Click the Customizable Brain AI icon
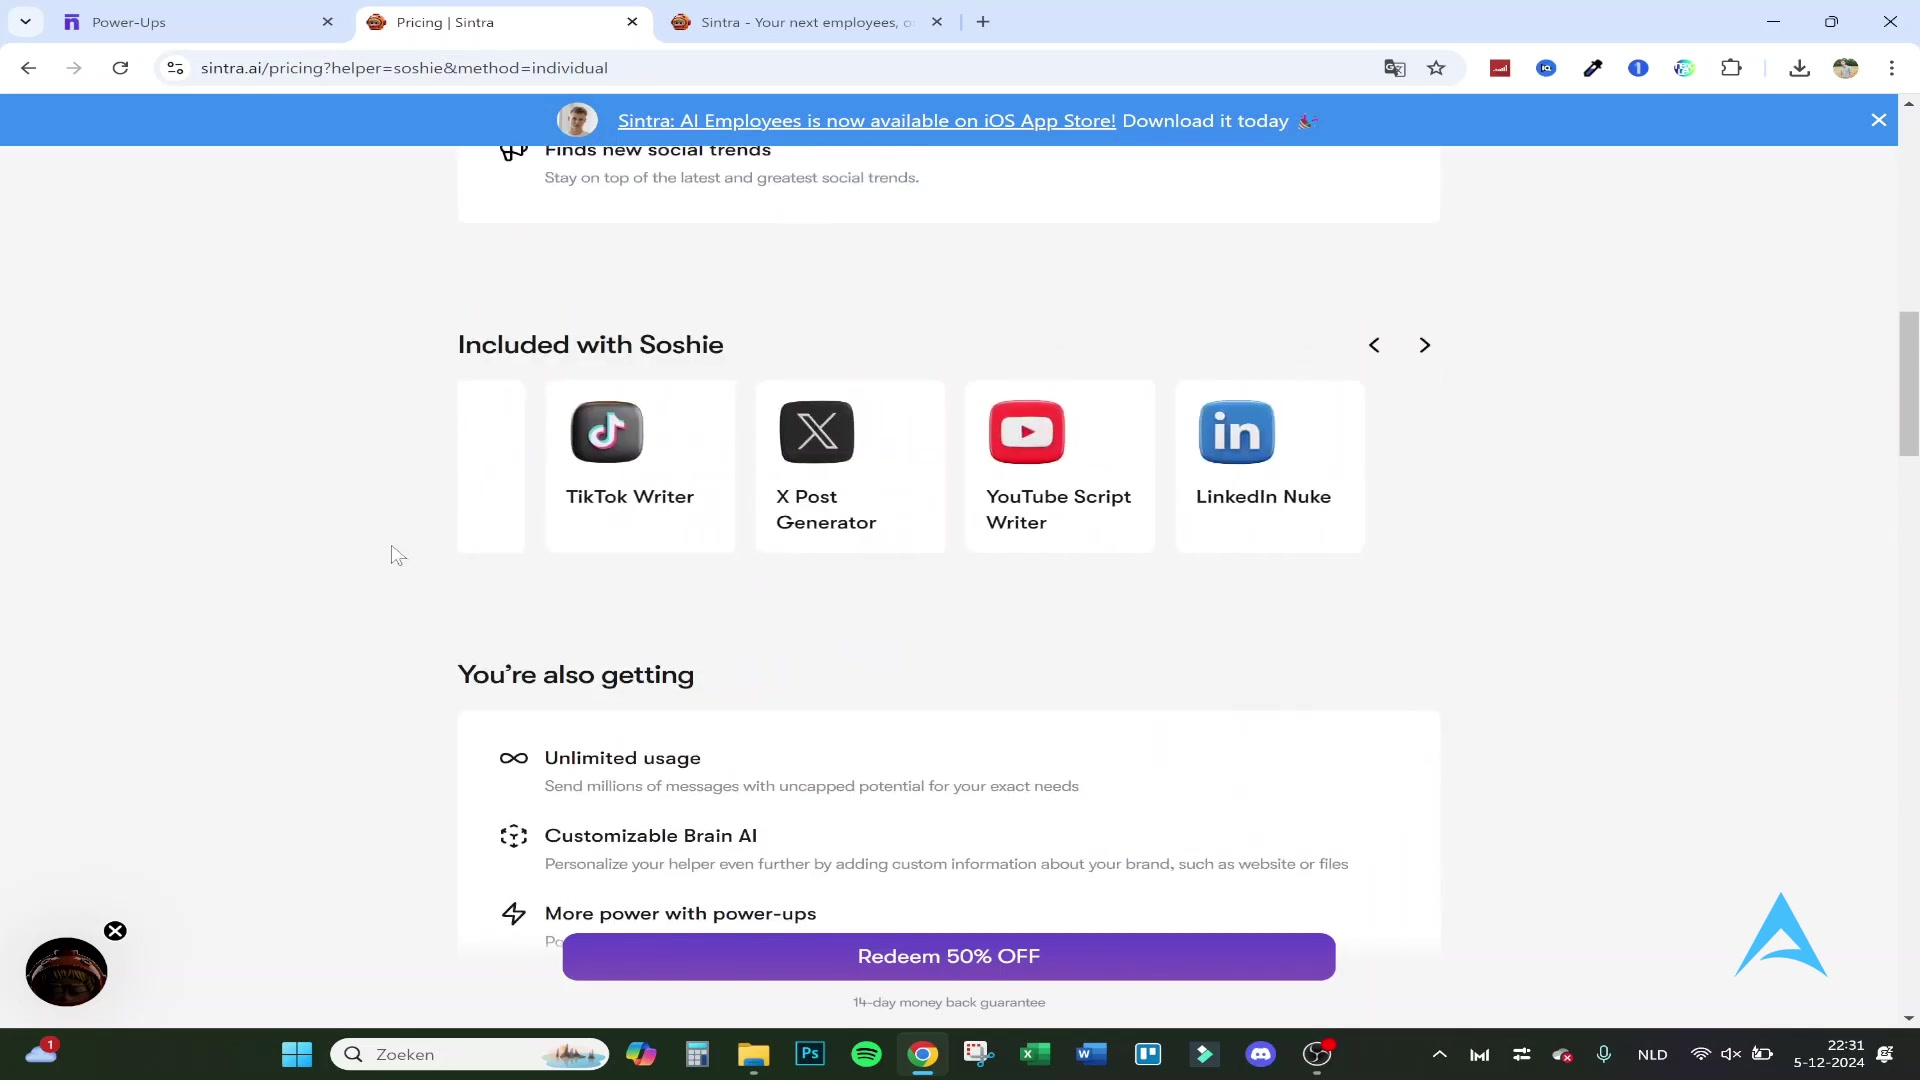Viewport: 1920px width, 1080px height. tap(514, 836)
